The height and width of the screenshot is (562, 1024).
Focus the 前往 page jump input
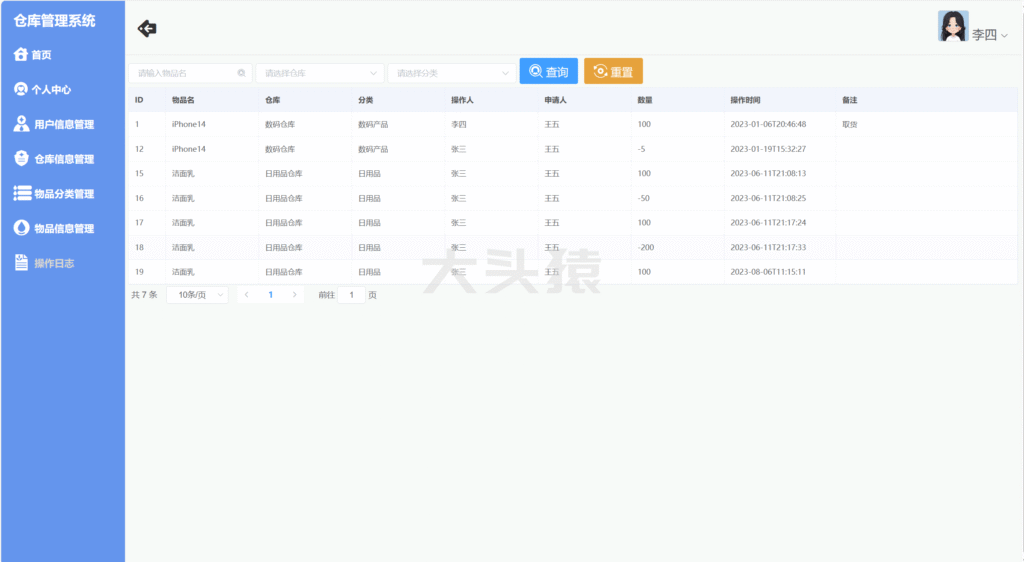(351, 295)
